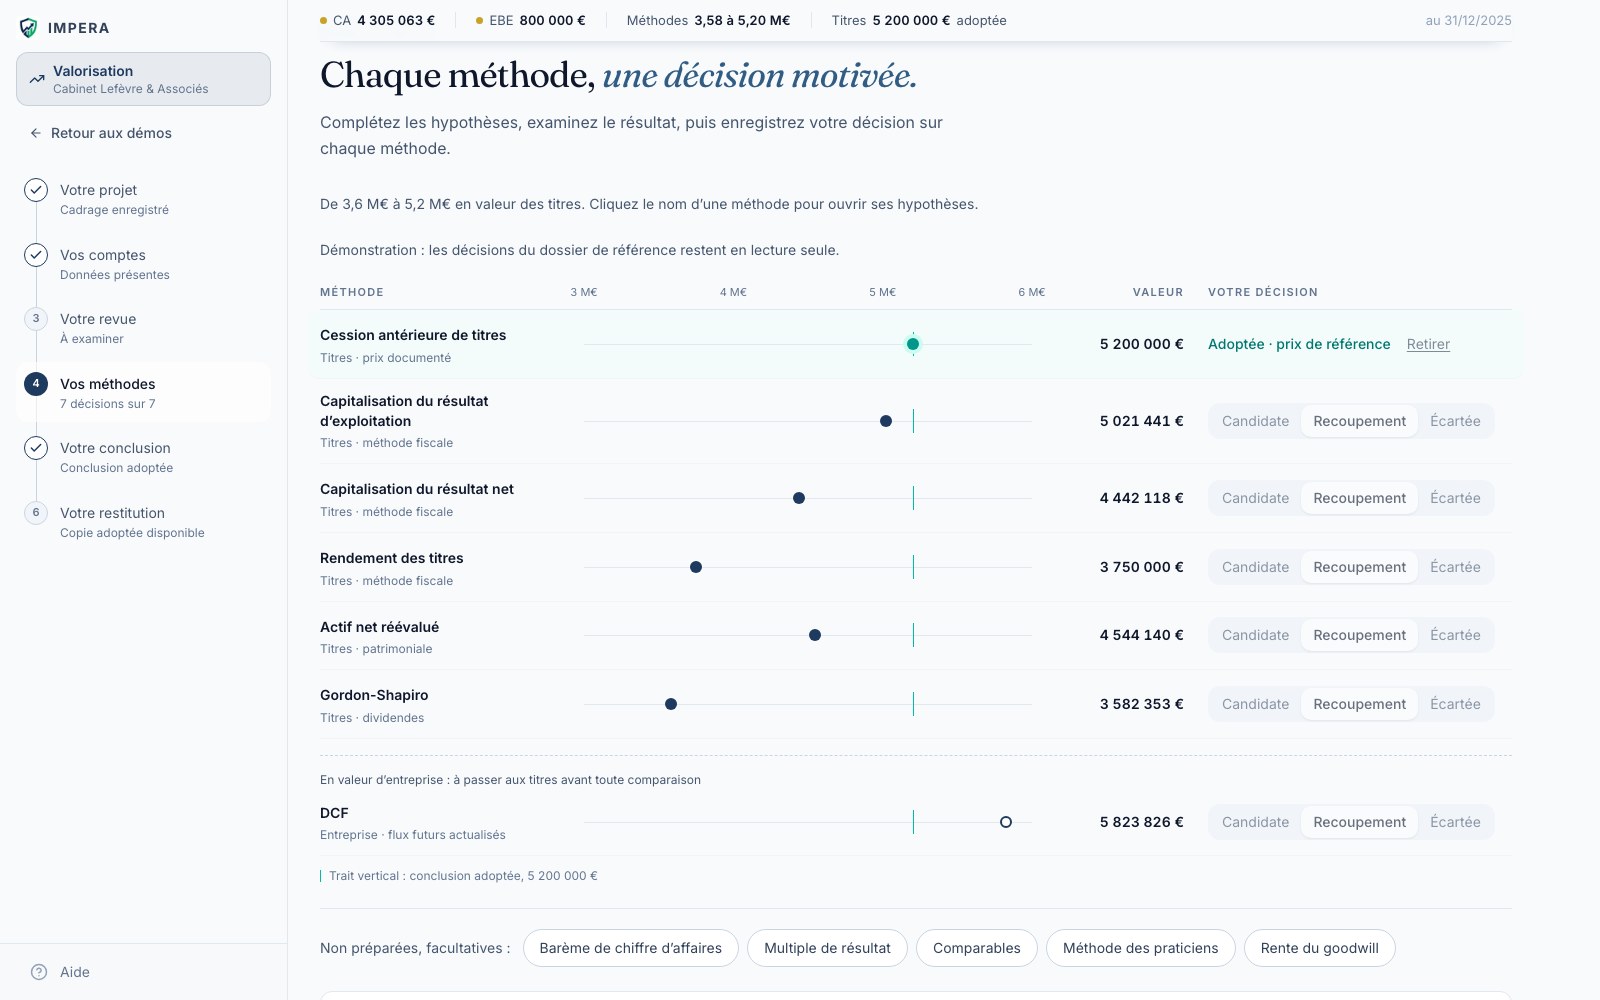Click the Aide help link
Screen dimensions: 1600x1000
click(x=75, y=972)
